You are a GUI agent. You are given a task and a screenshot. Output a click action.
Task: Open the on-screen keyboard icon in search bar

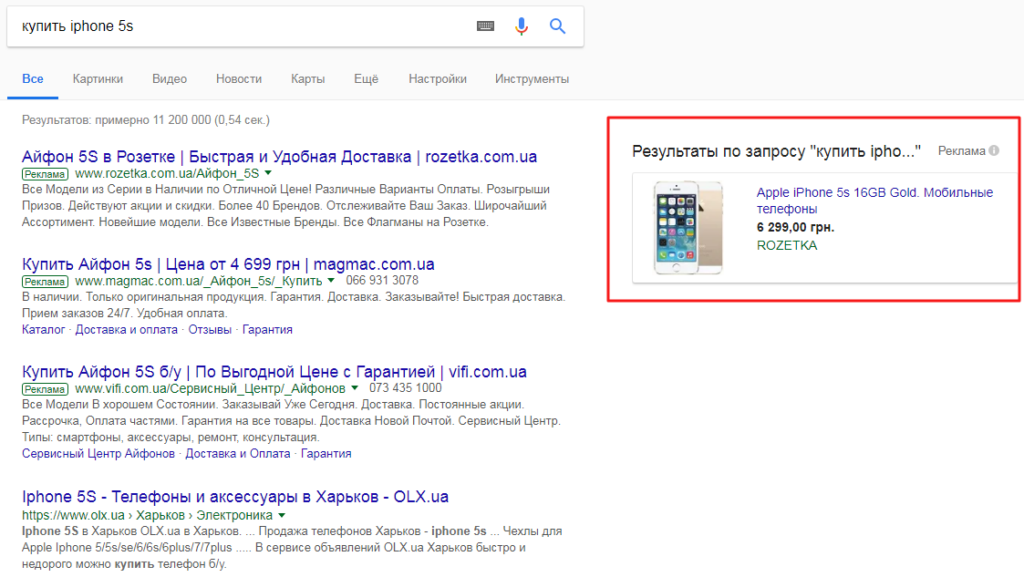[485, 26]
